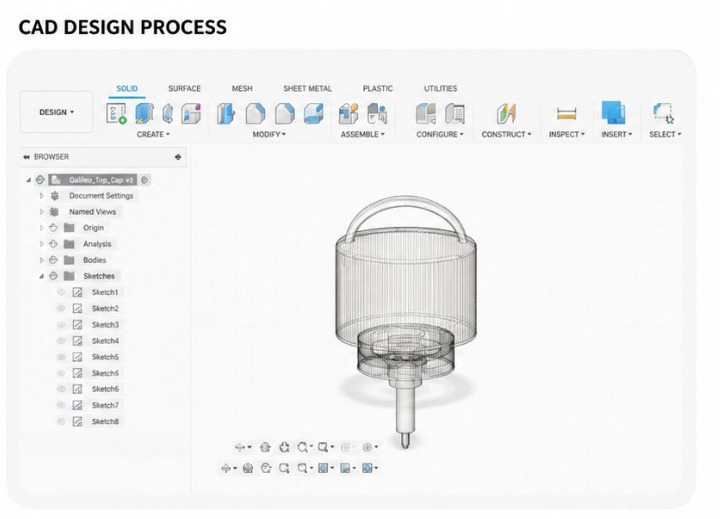
Task: Expand the Bodies folder node
Action: tap(41, 260)
